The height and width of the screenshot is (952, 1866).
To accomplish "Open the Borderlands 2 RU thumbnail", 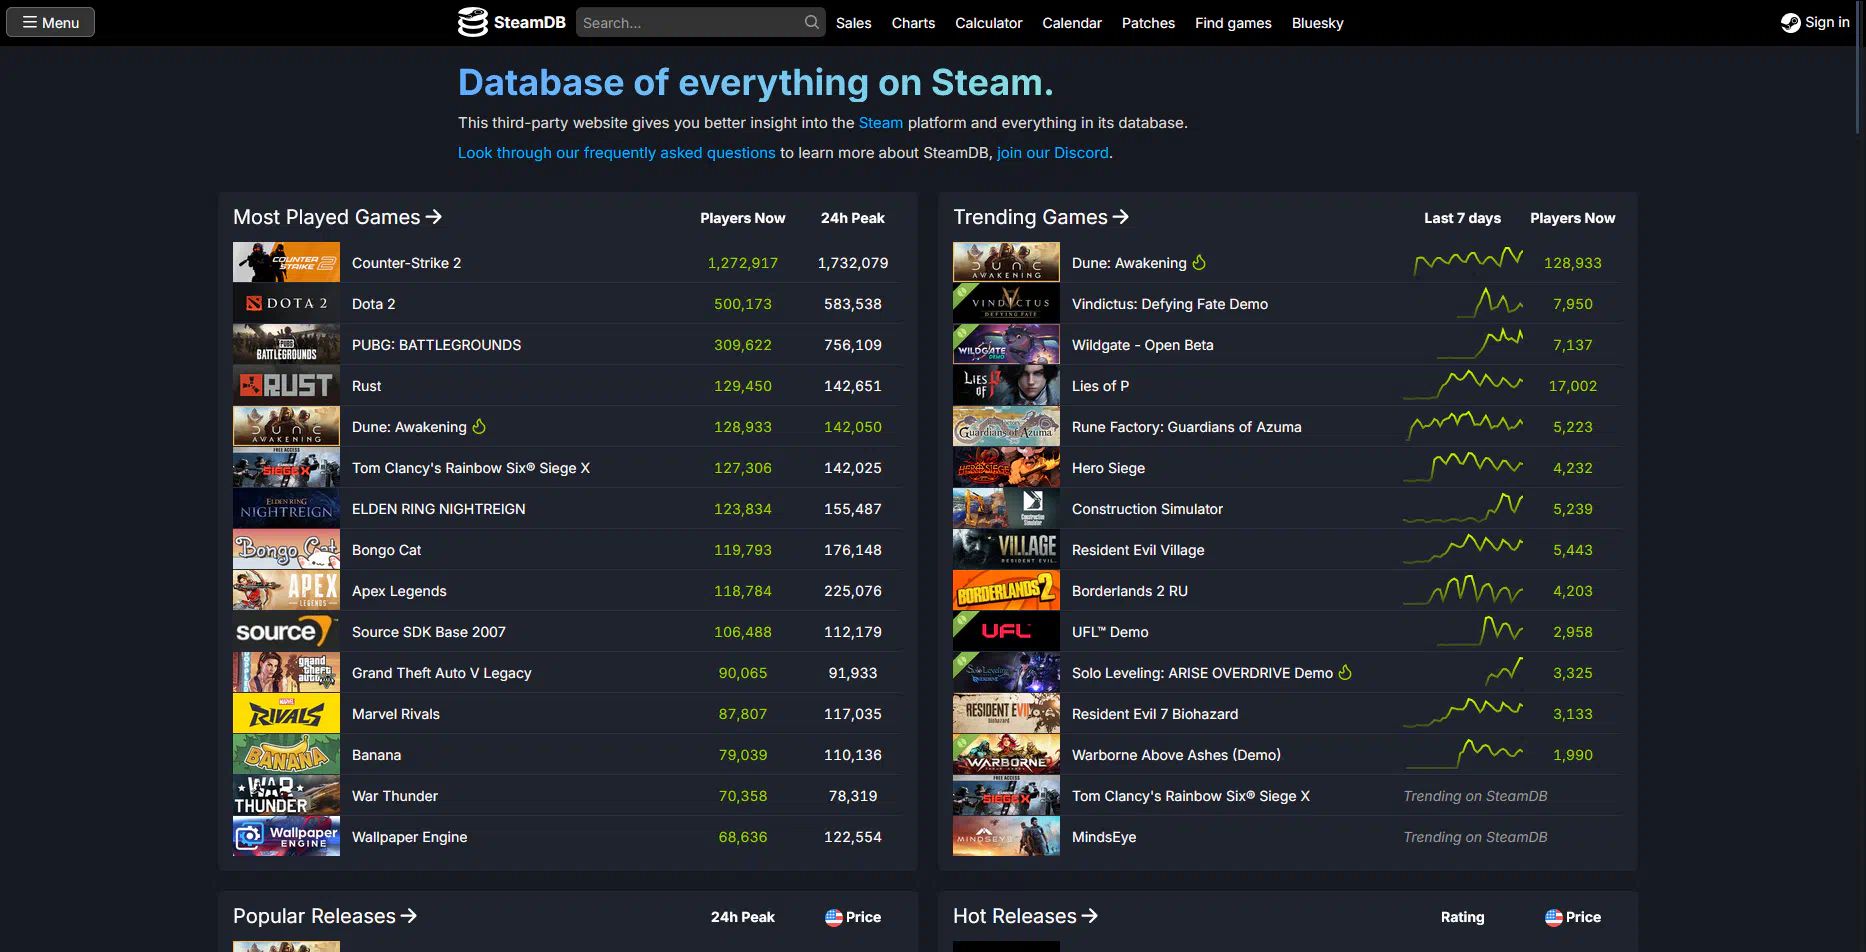I will coord(1006,590).
